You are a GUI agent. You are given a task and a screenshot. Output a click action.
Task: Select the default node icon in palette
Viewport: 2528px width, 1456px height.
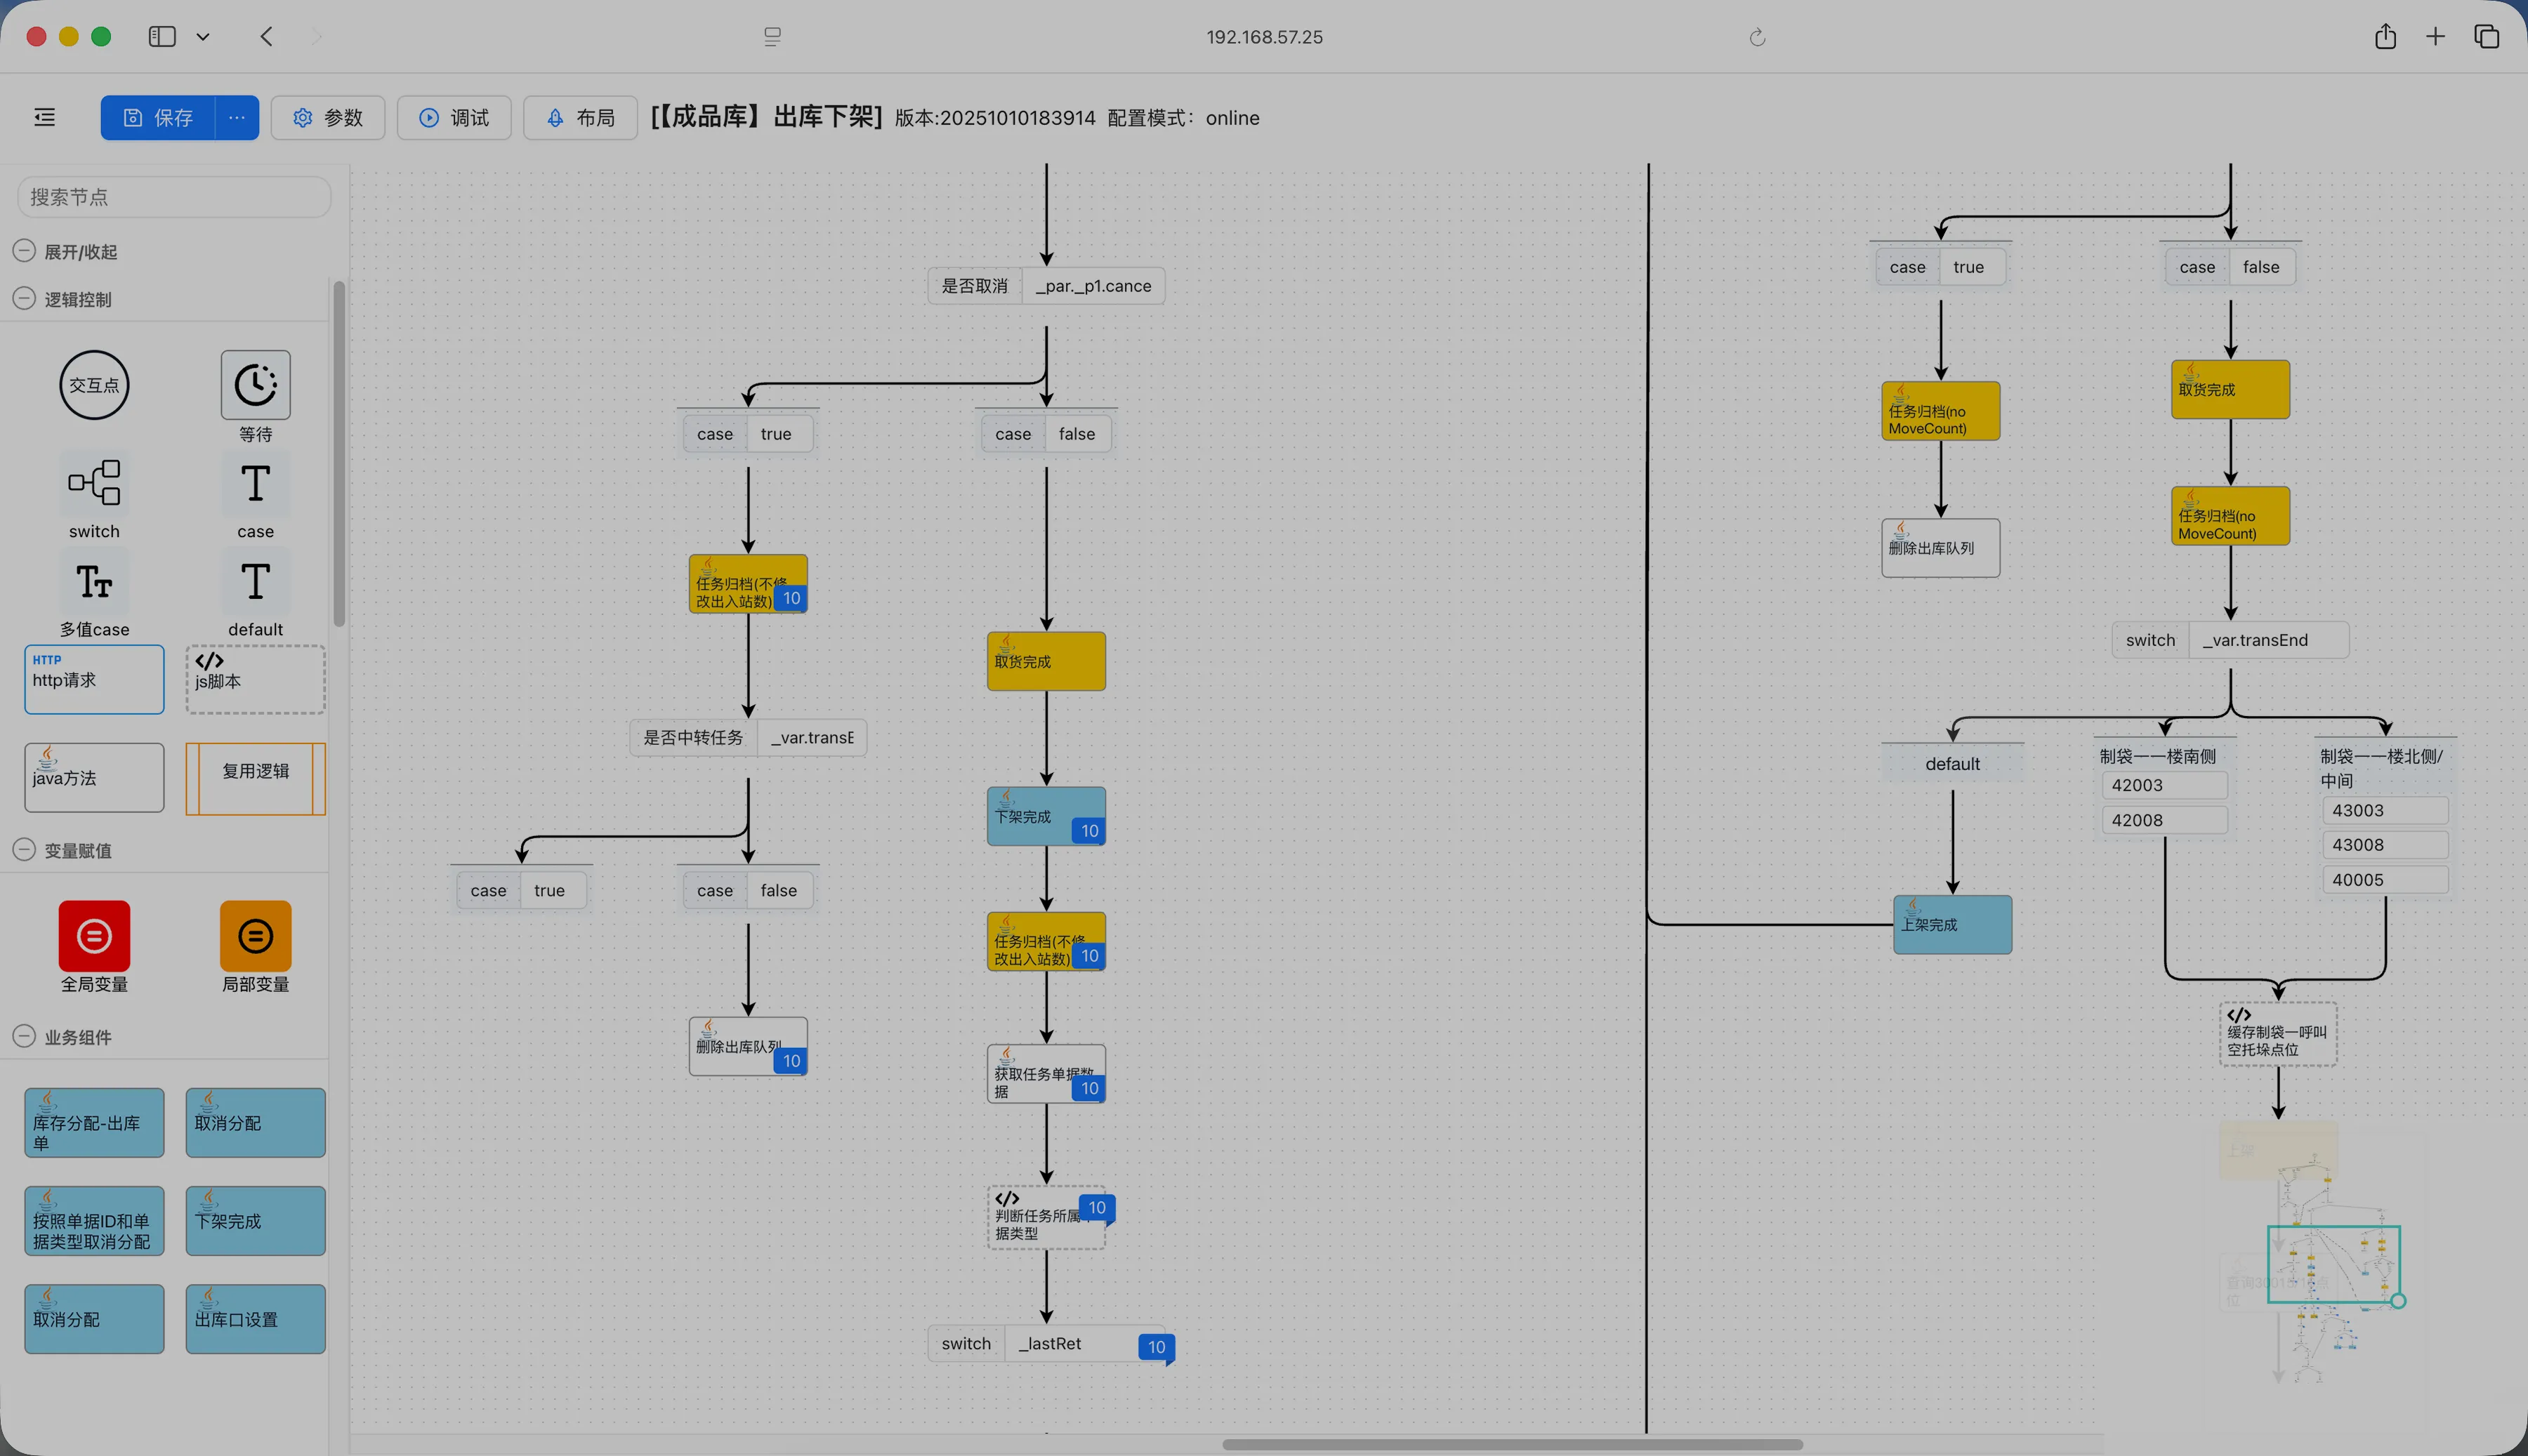[x=255, y=581]
